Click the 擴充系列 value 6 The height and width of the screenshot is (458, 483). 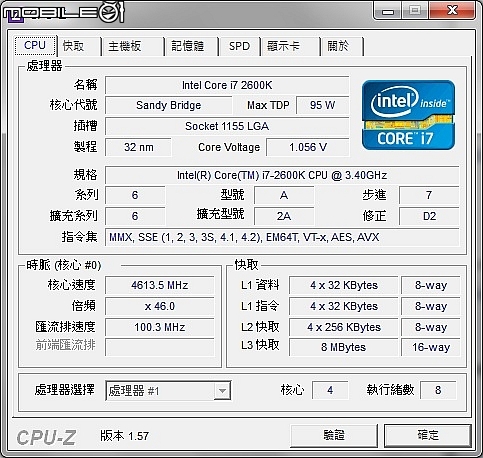135,216
